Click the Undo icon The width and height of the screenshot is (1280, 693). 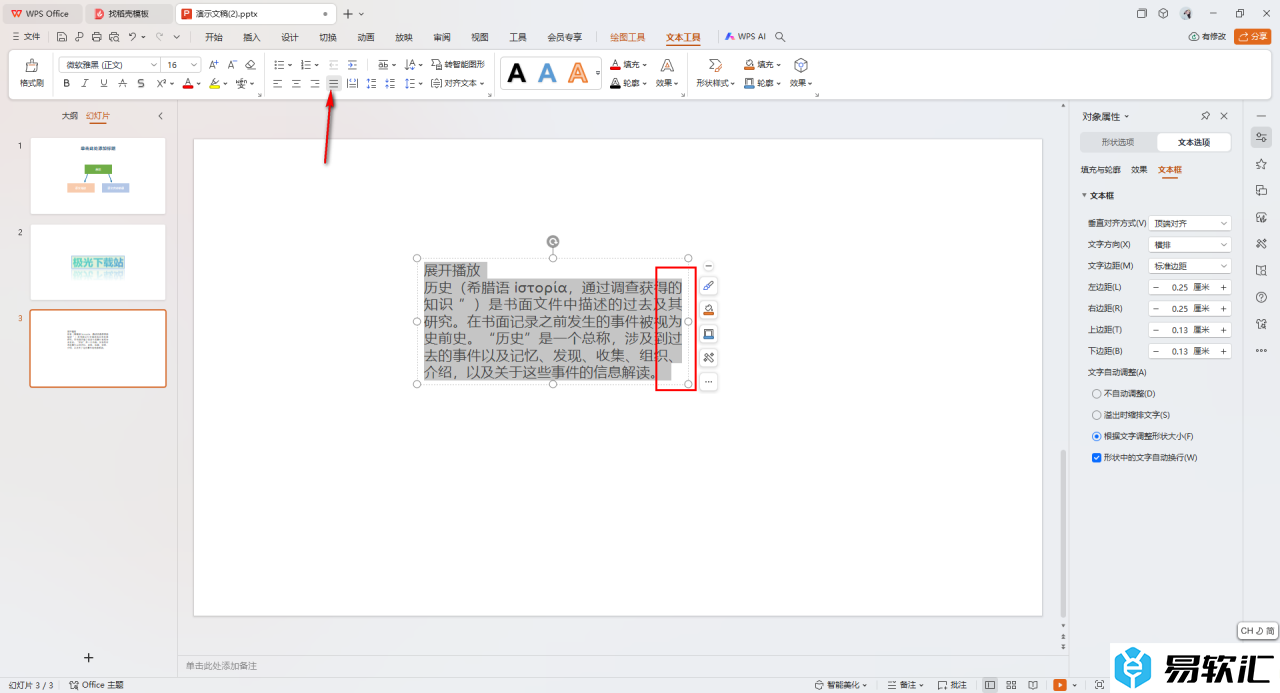[132, 37]
